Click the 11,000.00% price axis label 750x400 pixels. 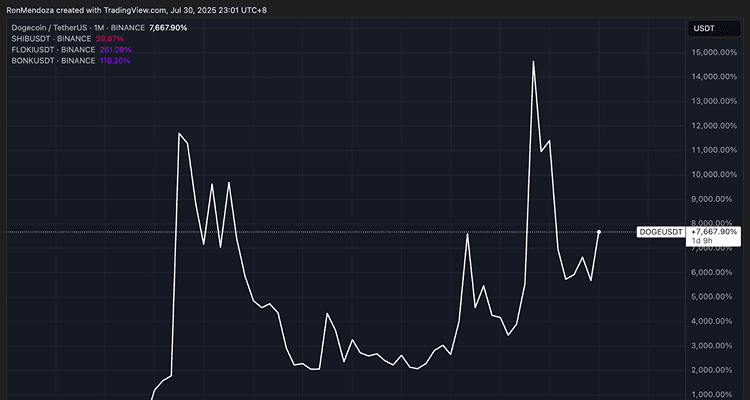click(714, 150)
